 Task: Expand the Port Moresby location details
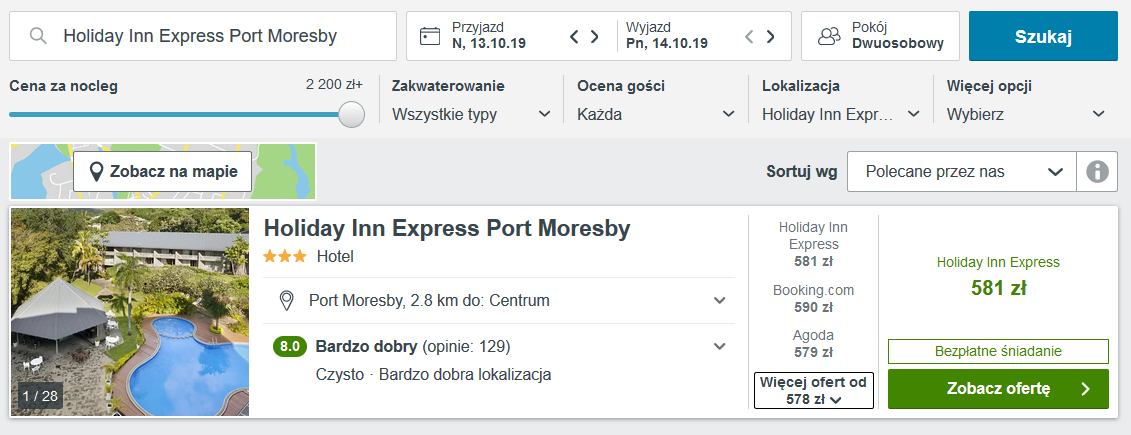click(719, 300)
